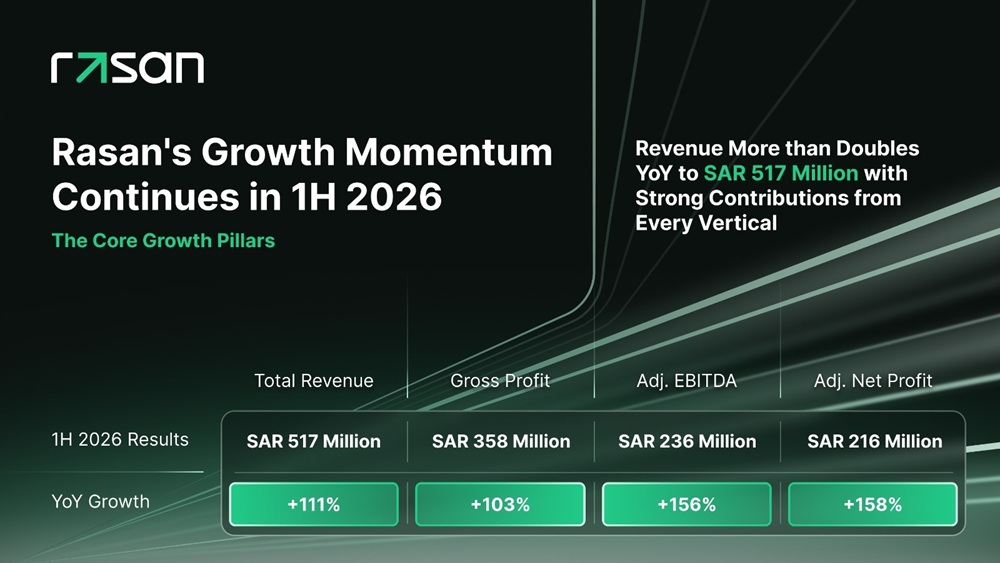Click the Rasan logo
The image size is (1000, 563).
(128, 68)
